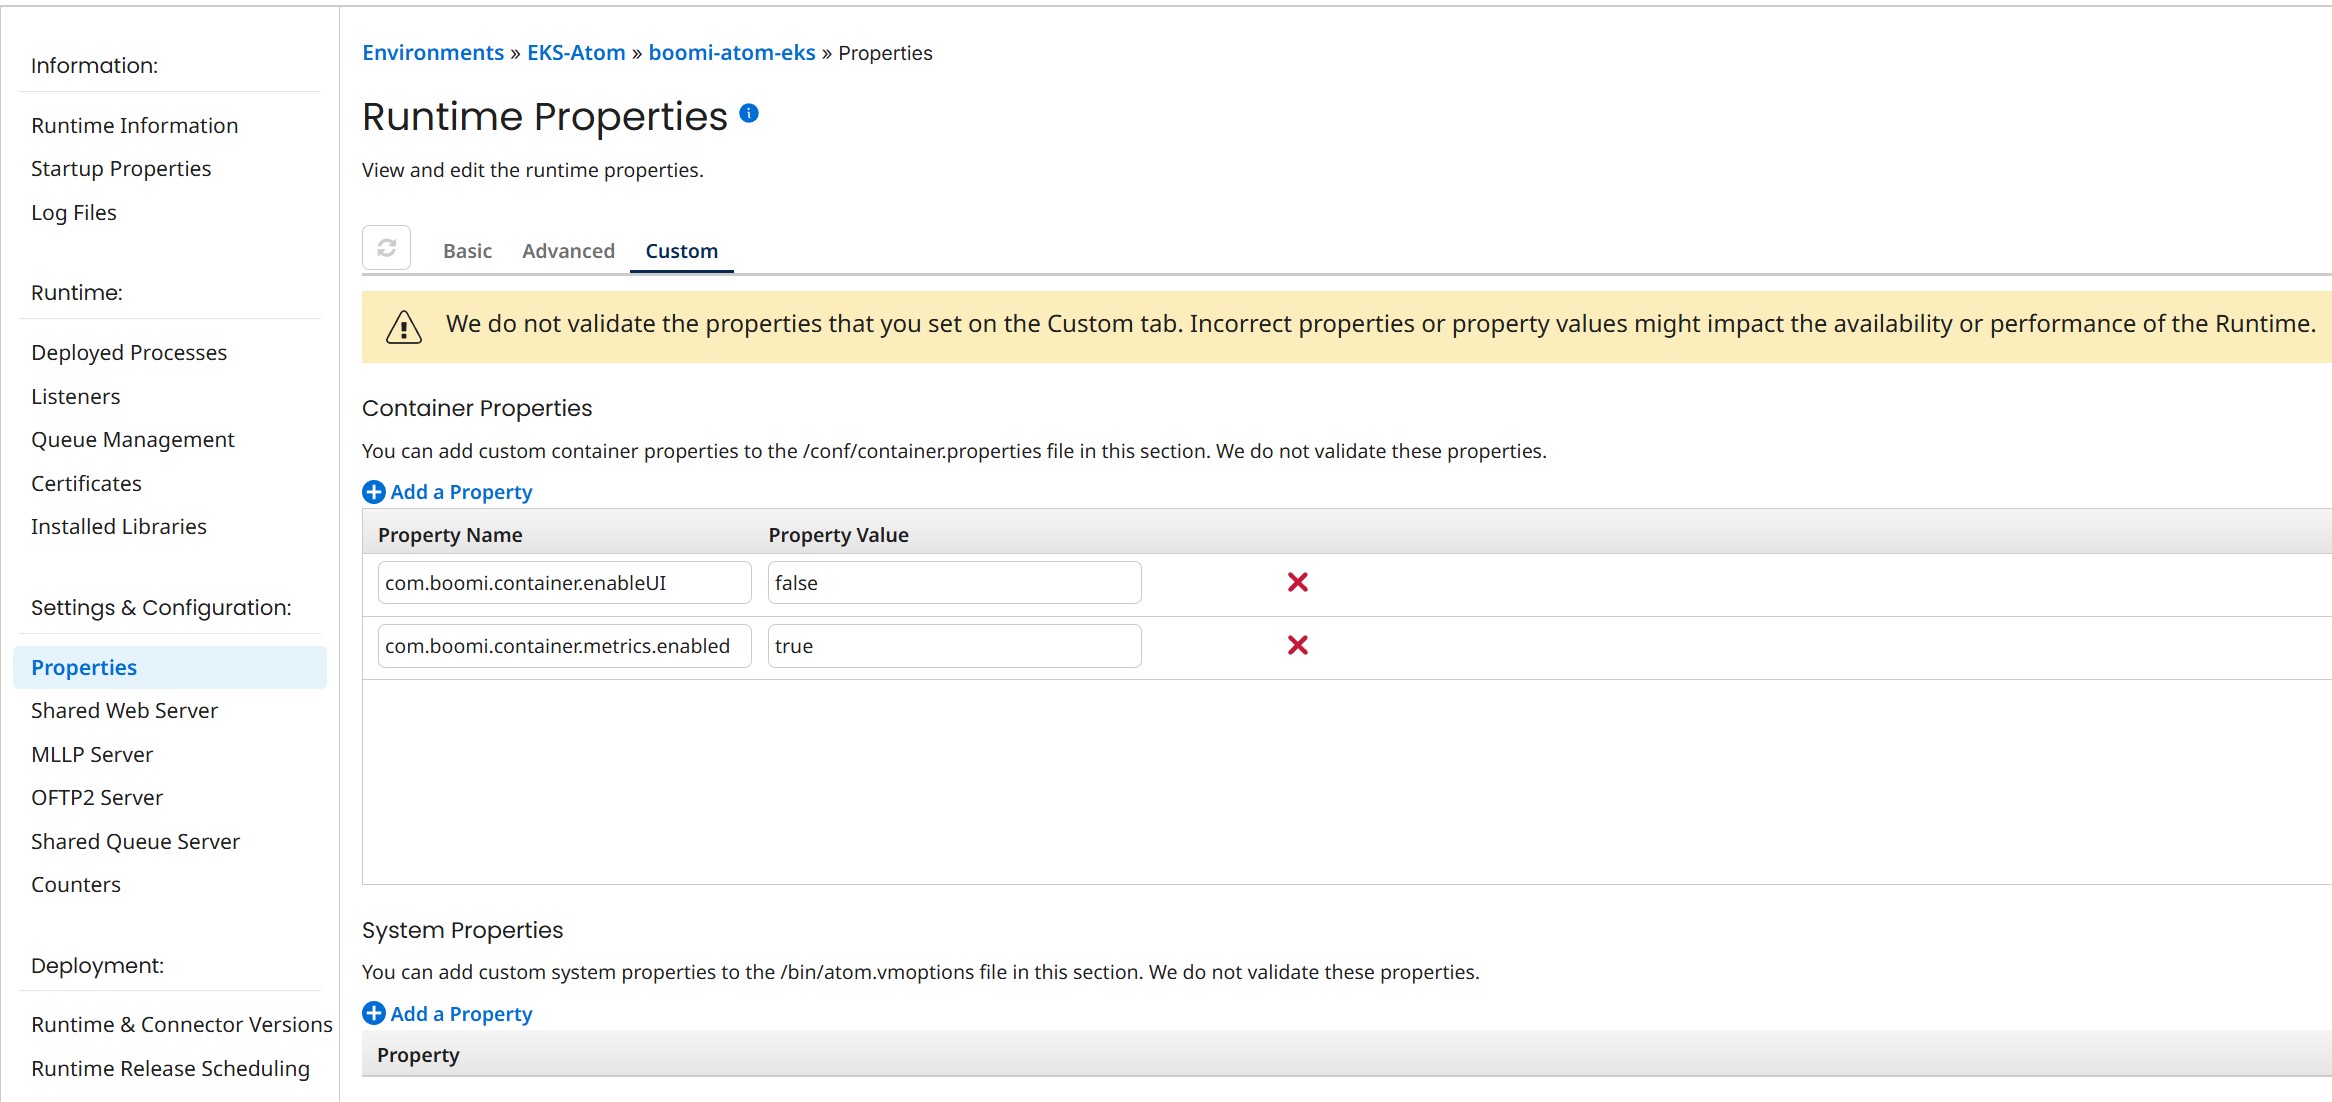The height and width of the screenshot is (1102, 2332).
Task: Click plus icon to add container property
Action: pyautogui.click(x=374, y=492)
